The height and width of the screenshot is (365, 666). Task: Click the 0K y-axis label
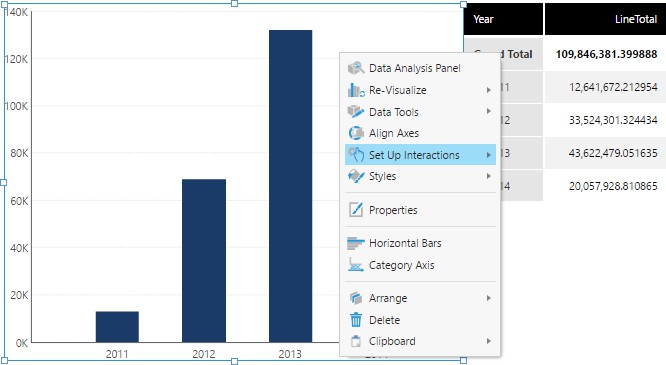22,343
